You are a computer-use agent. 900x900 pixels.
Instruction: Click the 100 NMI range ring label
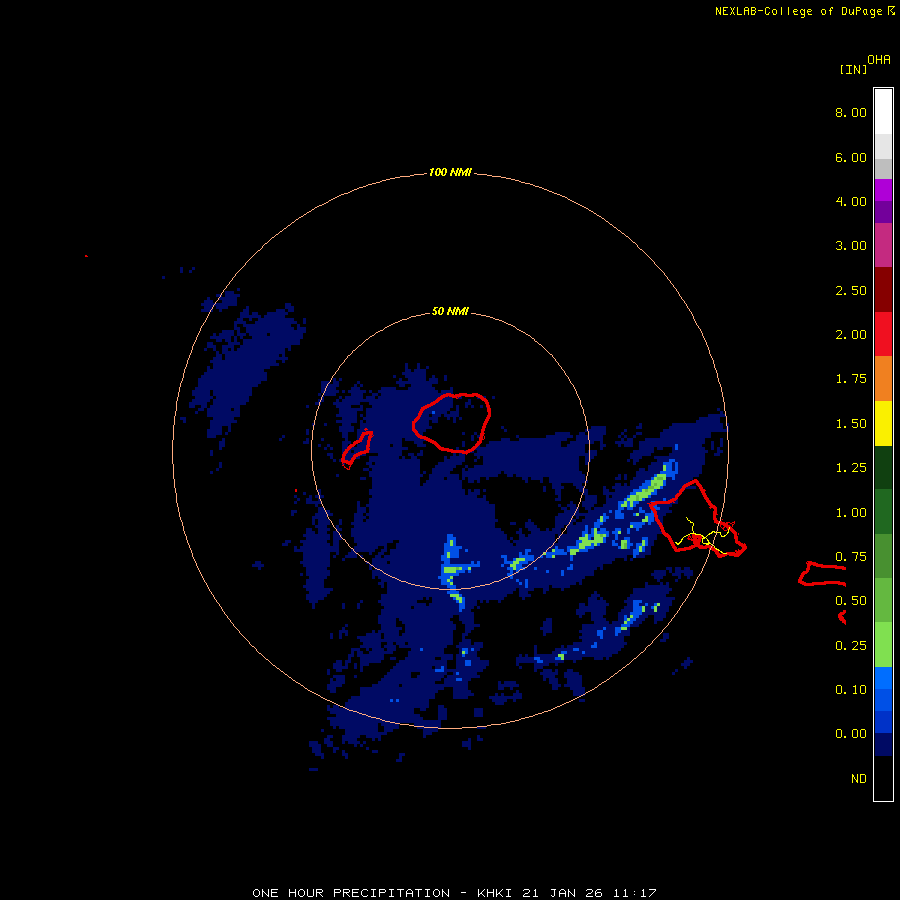pyautogui.click(x=449, y=172)
